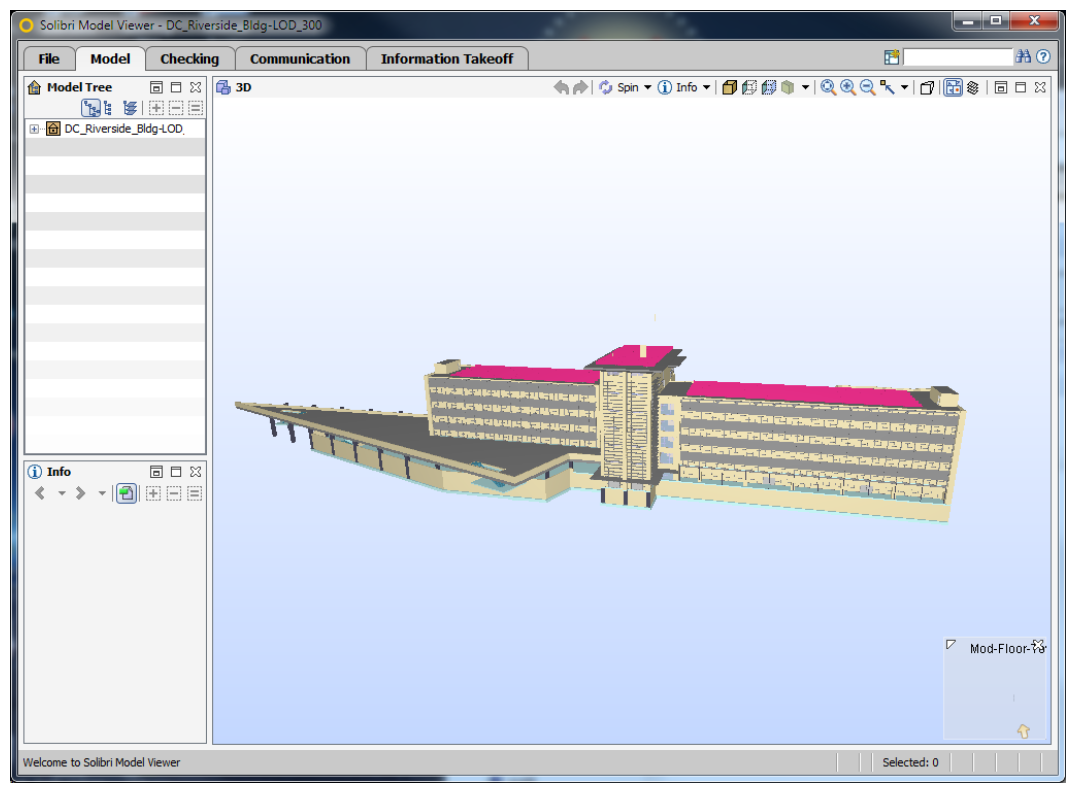The height and width of the screenshot is (788, 1068).
Task: Zoom out of 3D view
Action: (x=867, y=87)
